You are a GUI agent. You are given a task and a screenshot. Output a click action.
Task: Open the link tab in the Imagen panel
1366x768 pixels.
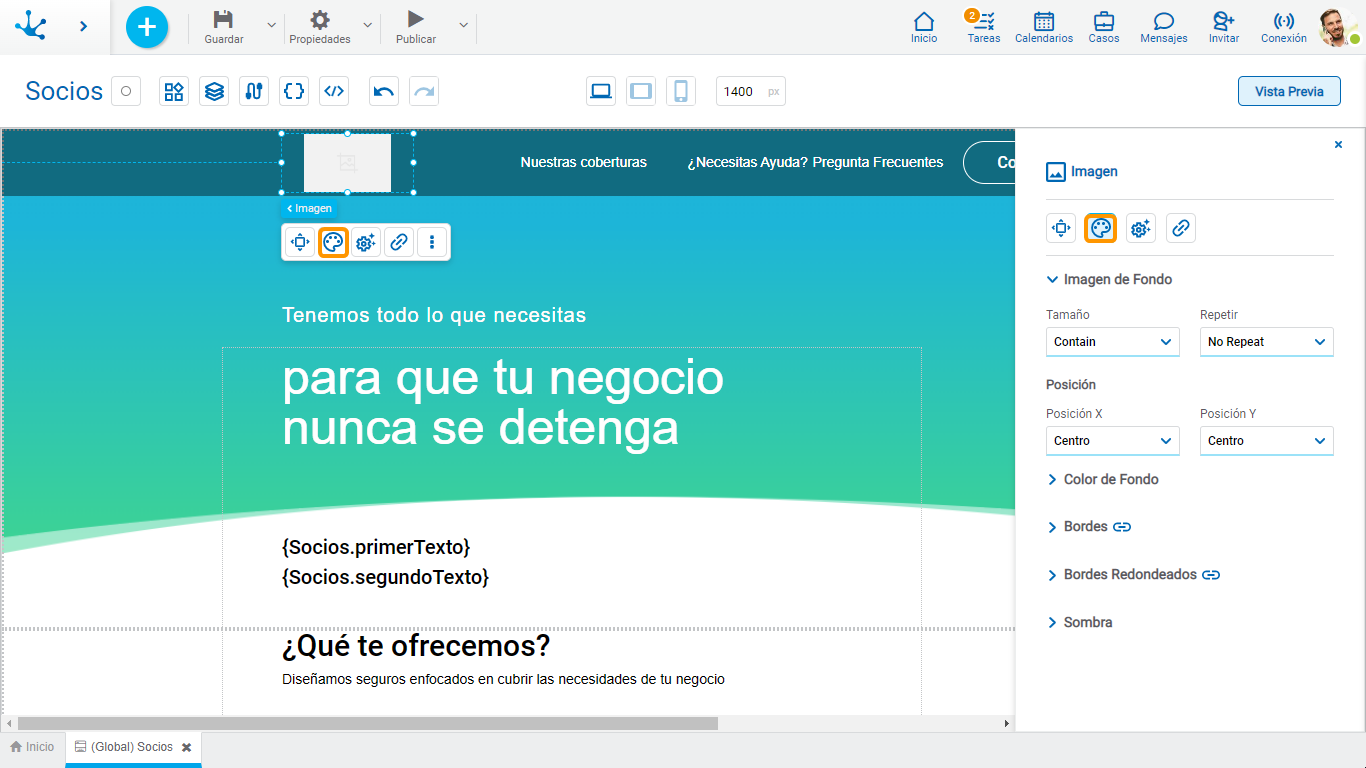[1181, 229]
